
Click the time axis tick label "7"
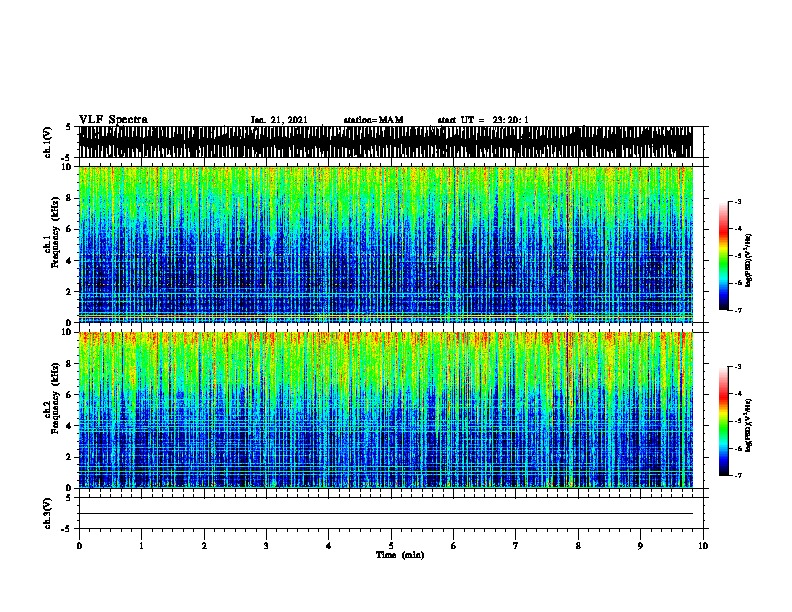[516, 546]
